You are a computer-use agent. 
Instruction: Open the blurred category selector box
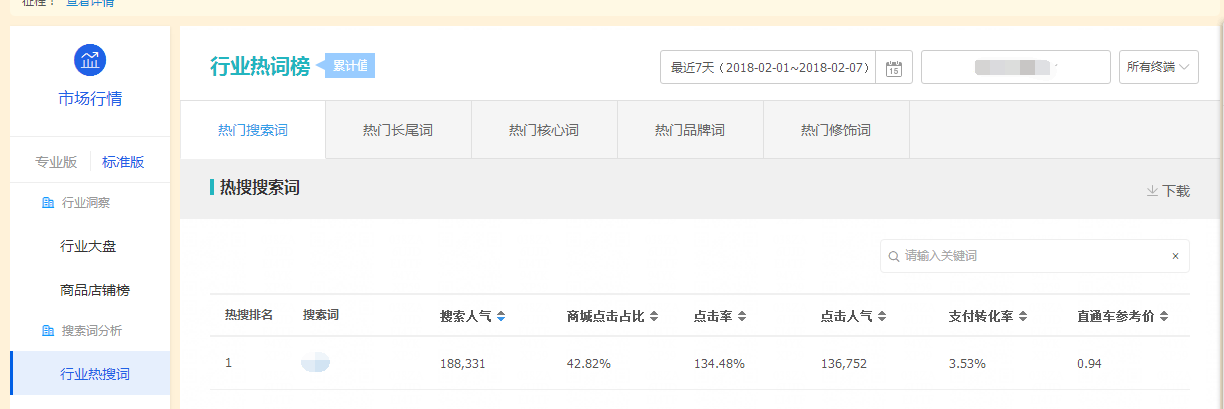click(x=1015, y=68)
